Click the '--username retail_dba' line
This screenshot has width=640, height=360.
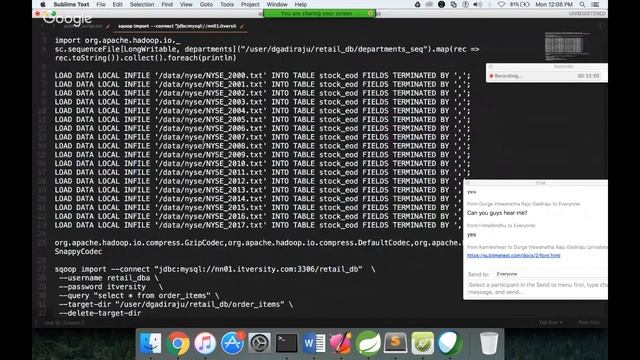coord(109,278)
